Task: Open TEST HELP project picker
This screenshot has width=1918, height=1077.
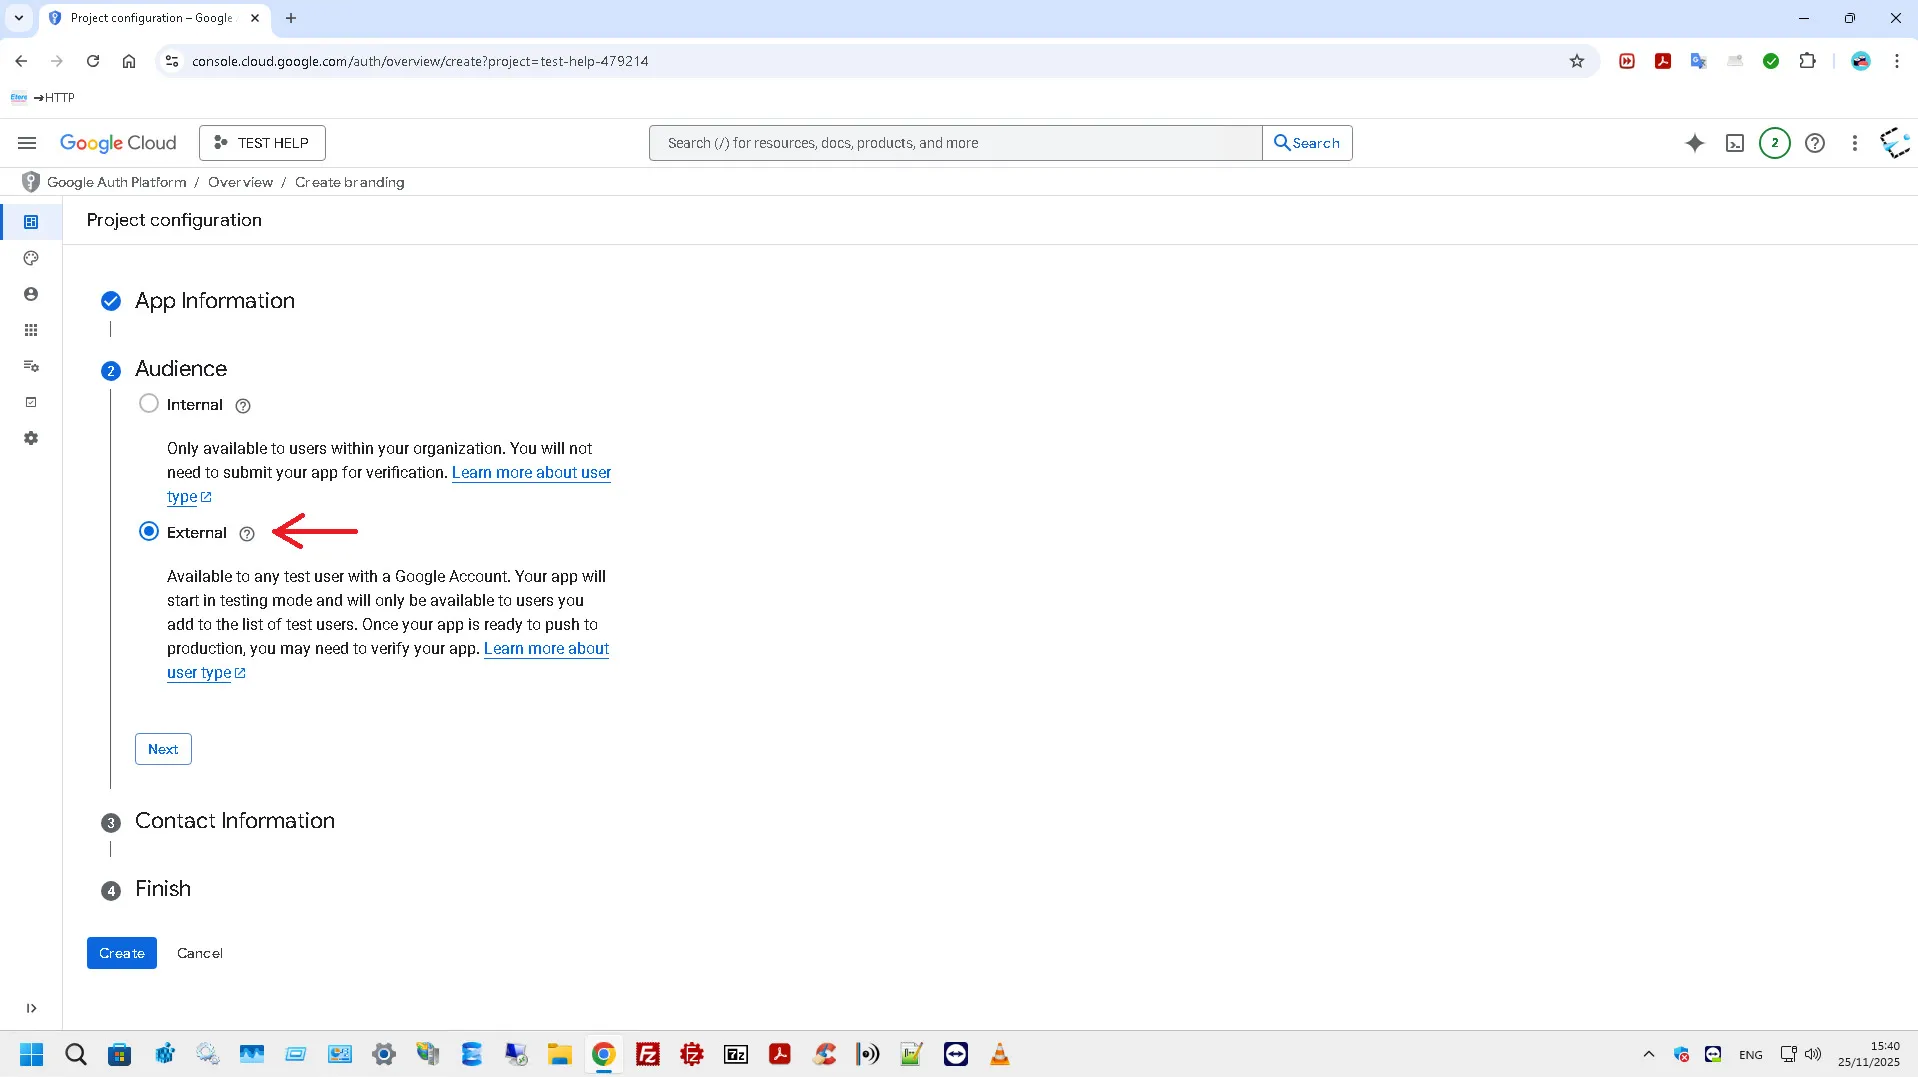Action: (262, 143)
